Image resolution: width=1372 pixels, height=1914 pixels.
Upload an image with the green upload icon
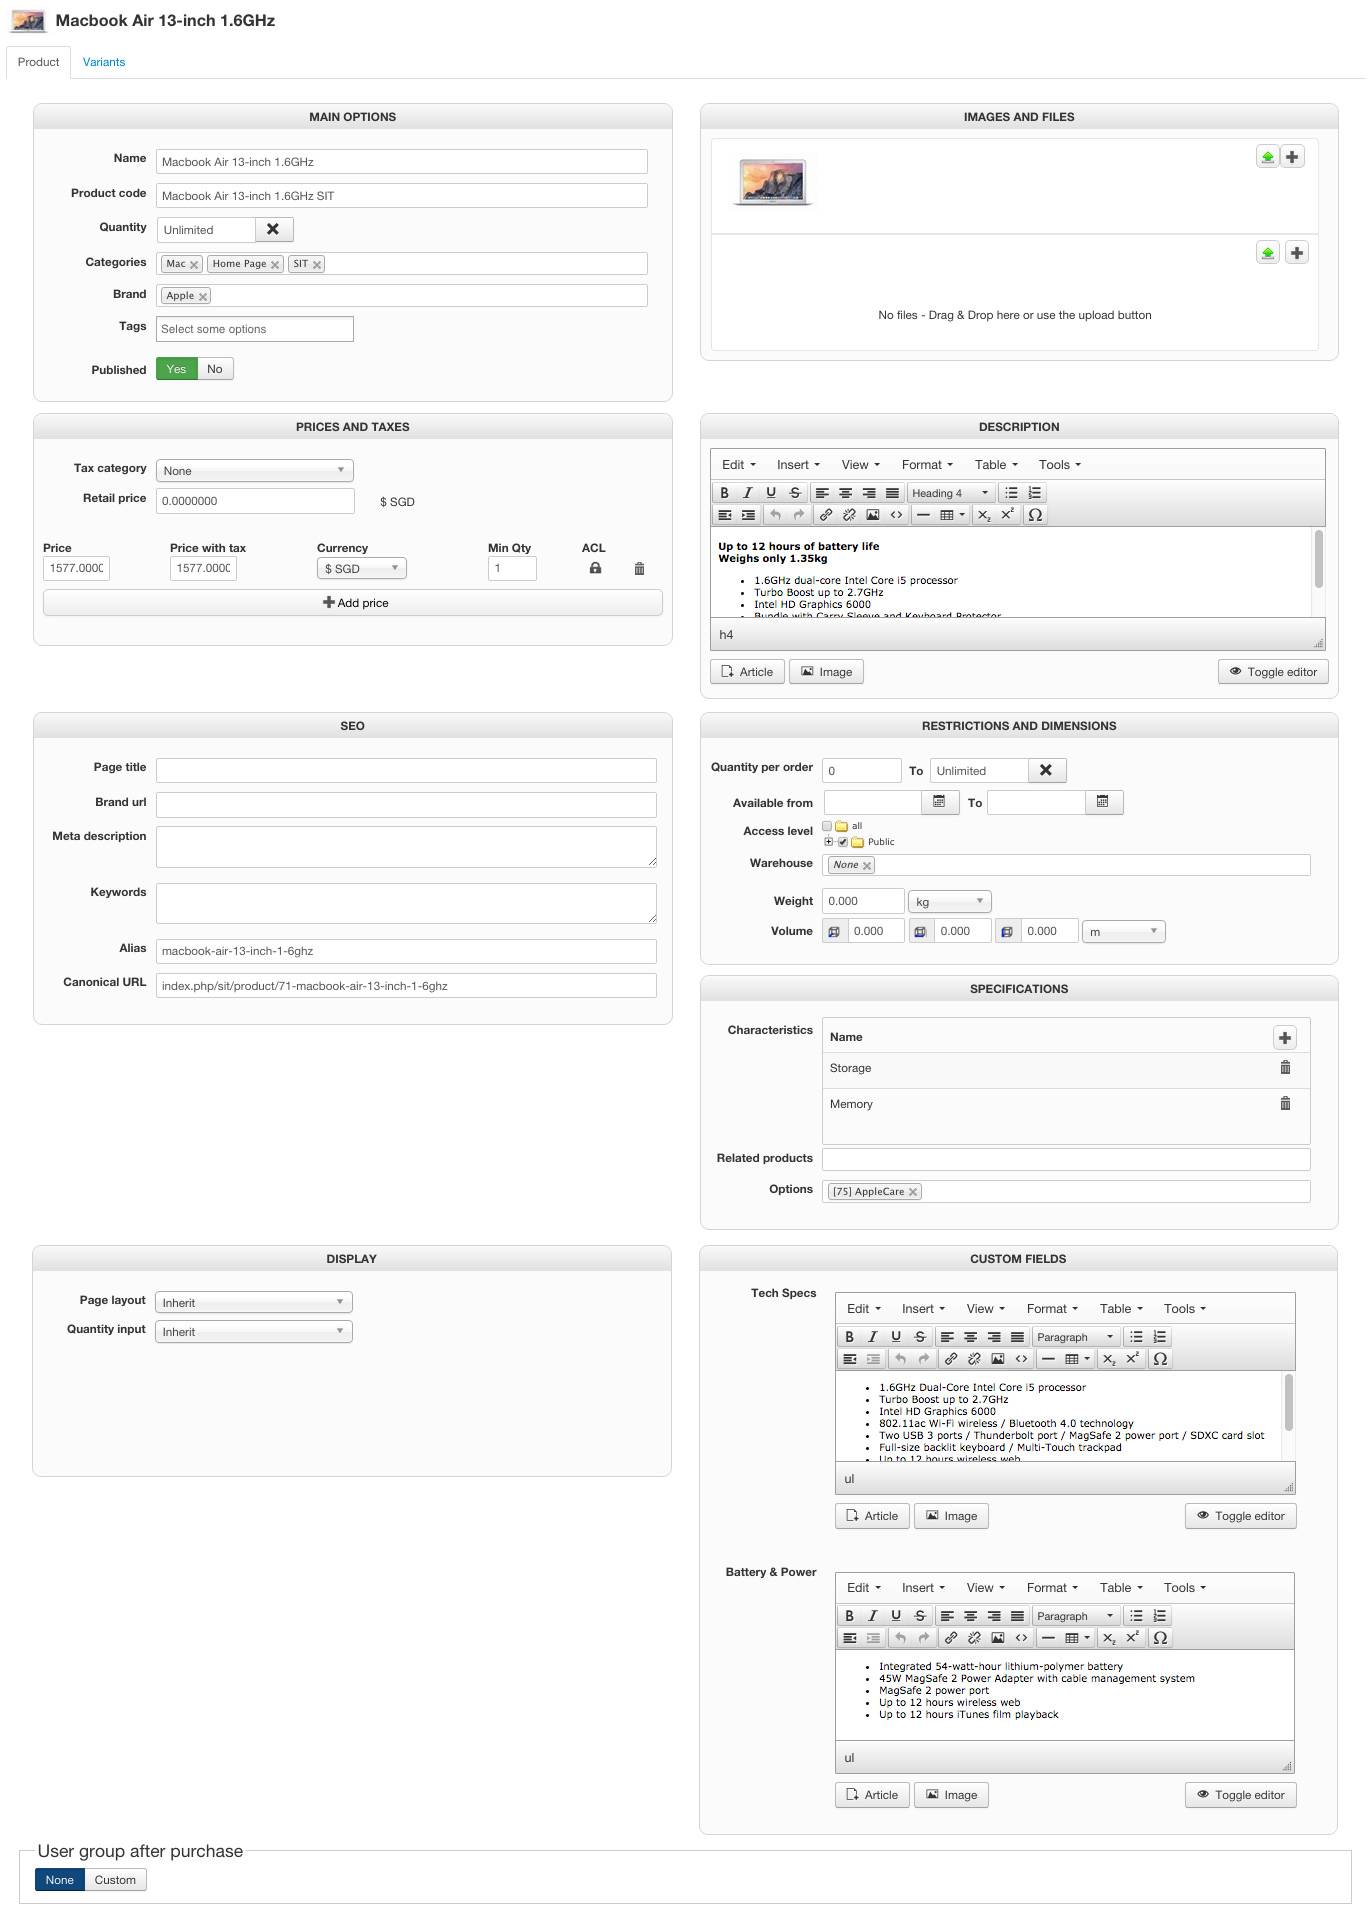pos(1268,157)
